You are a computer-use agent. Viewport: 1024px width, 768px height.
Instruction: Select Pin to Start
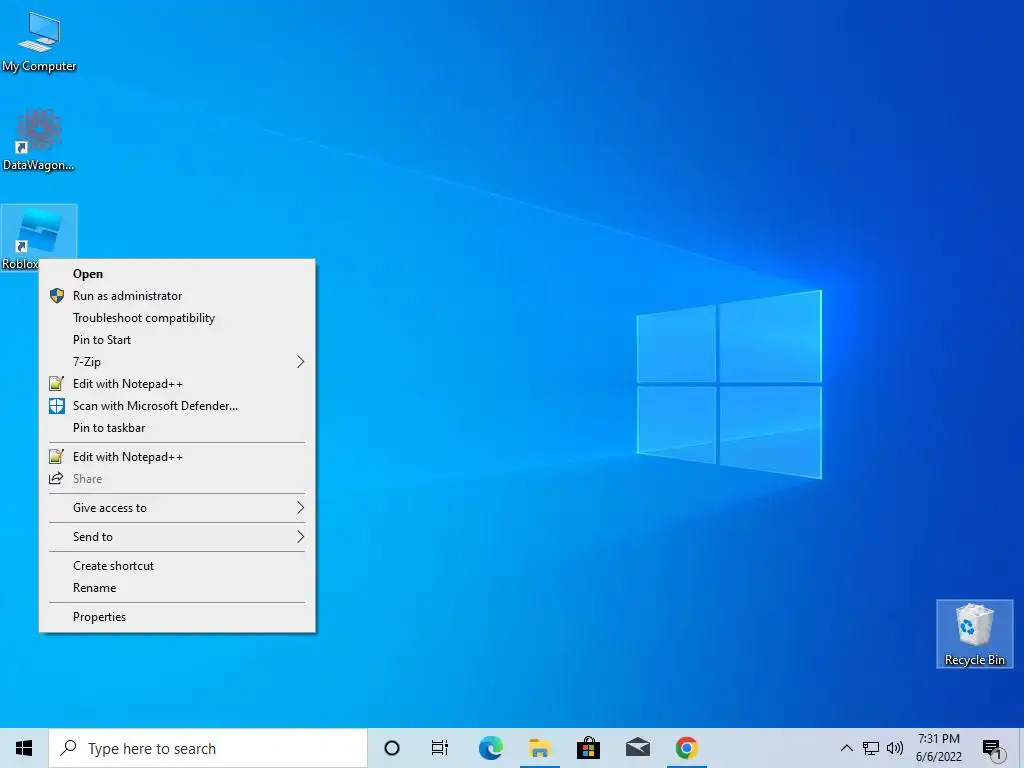tap(177, 340)
